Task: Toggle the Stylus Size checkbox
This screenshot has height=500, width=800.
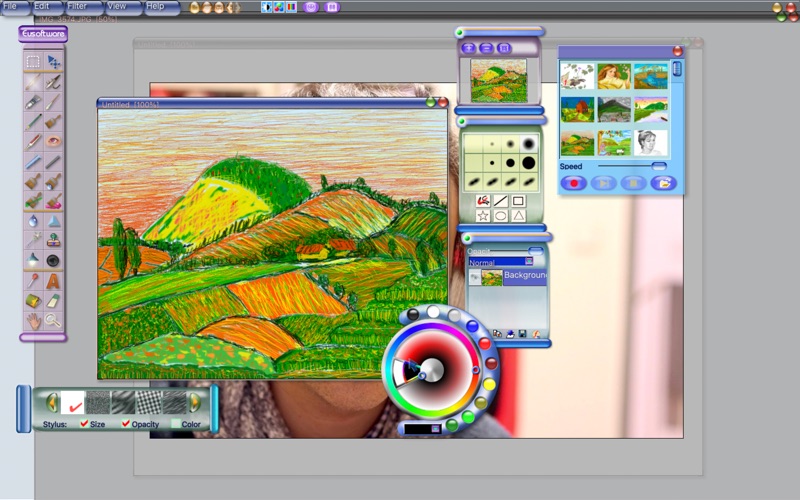Action: click(85, 424)
